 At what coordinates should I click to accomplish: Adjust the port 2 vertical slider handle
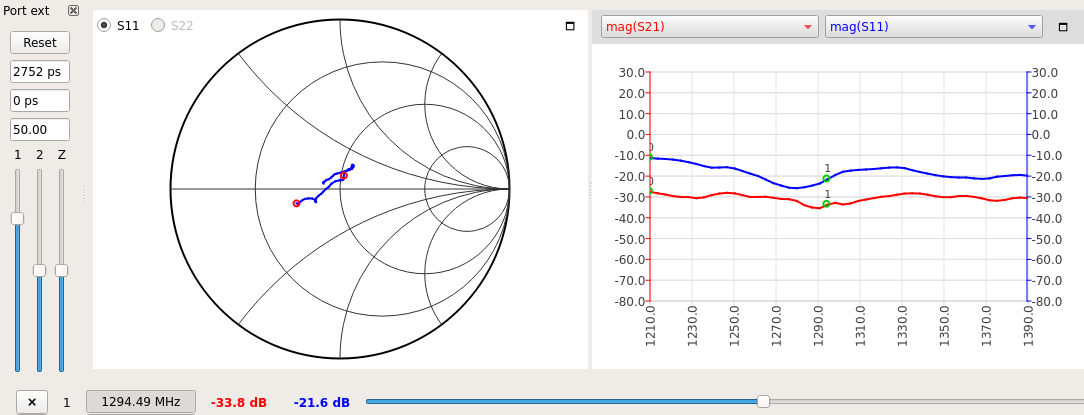coord(39,270)
